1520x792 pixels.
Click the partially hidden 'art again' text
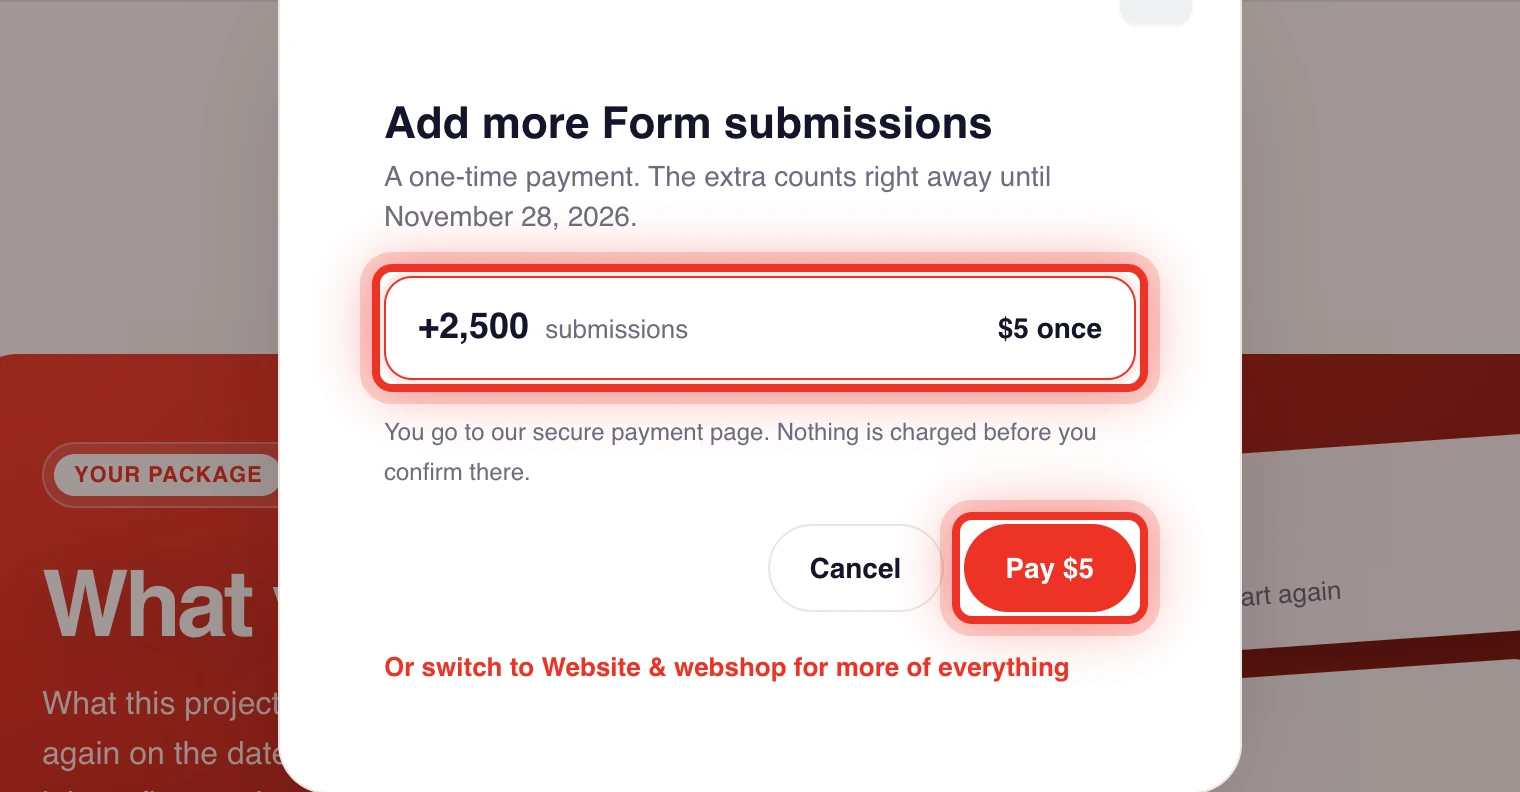[1291, 594]
